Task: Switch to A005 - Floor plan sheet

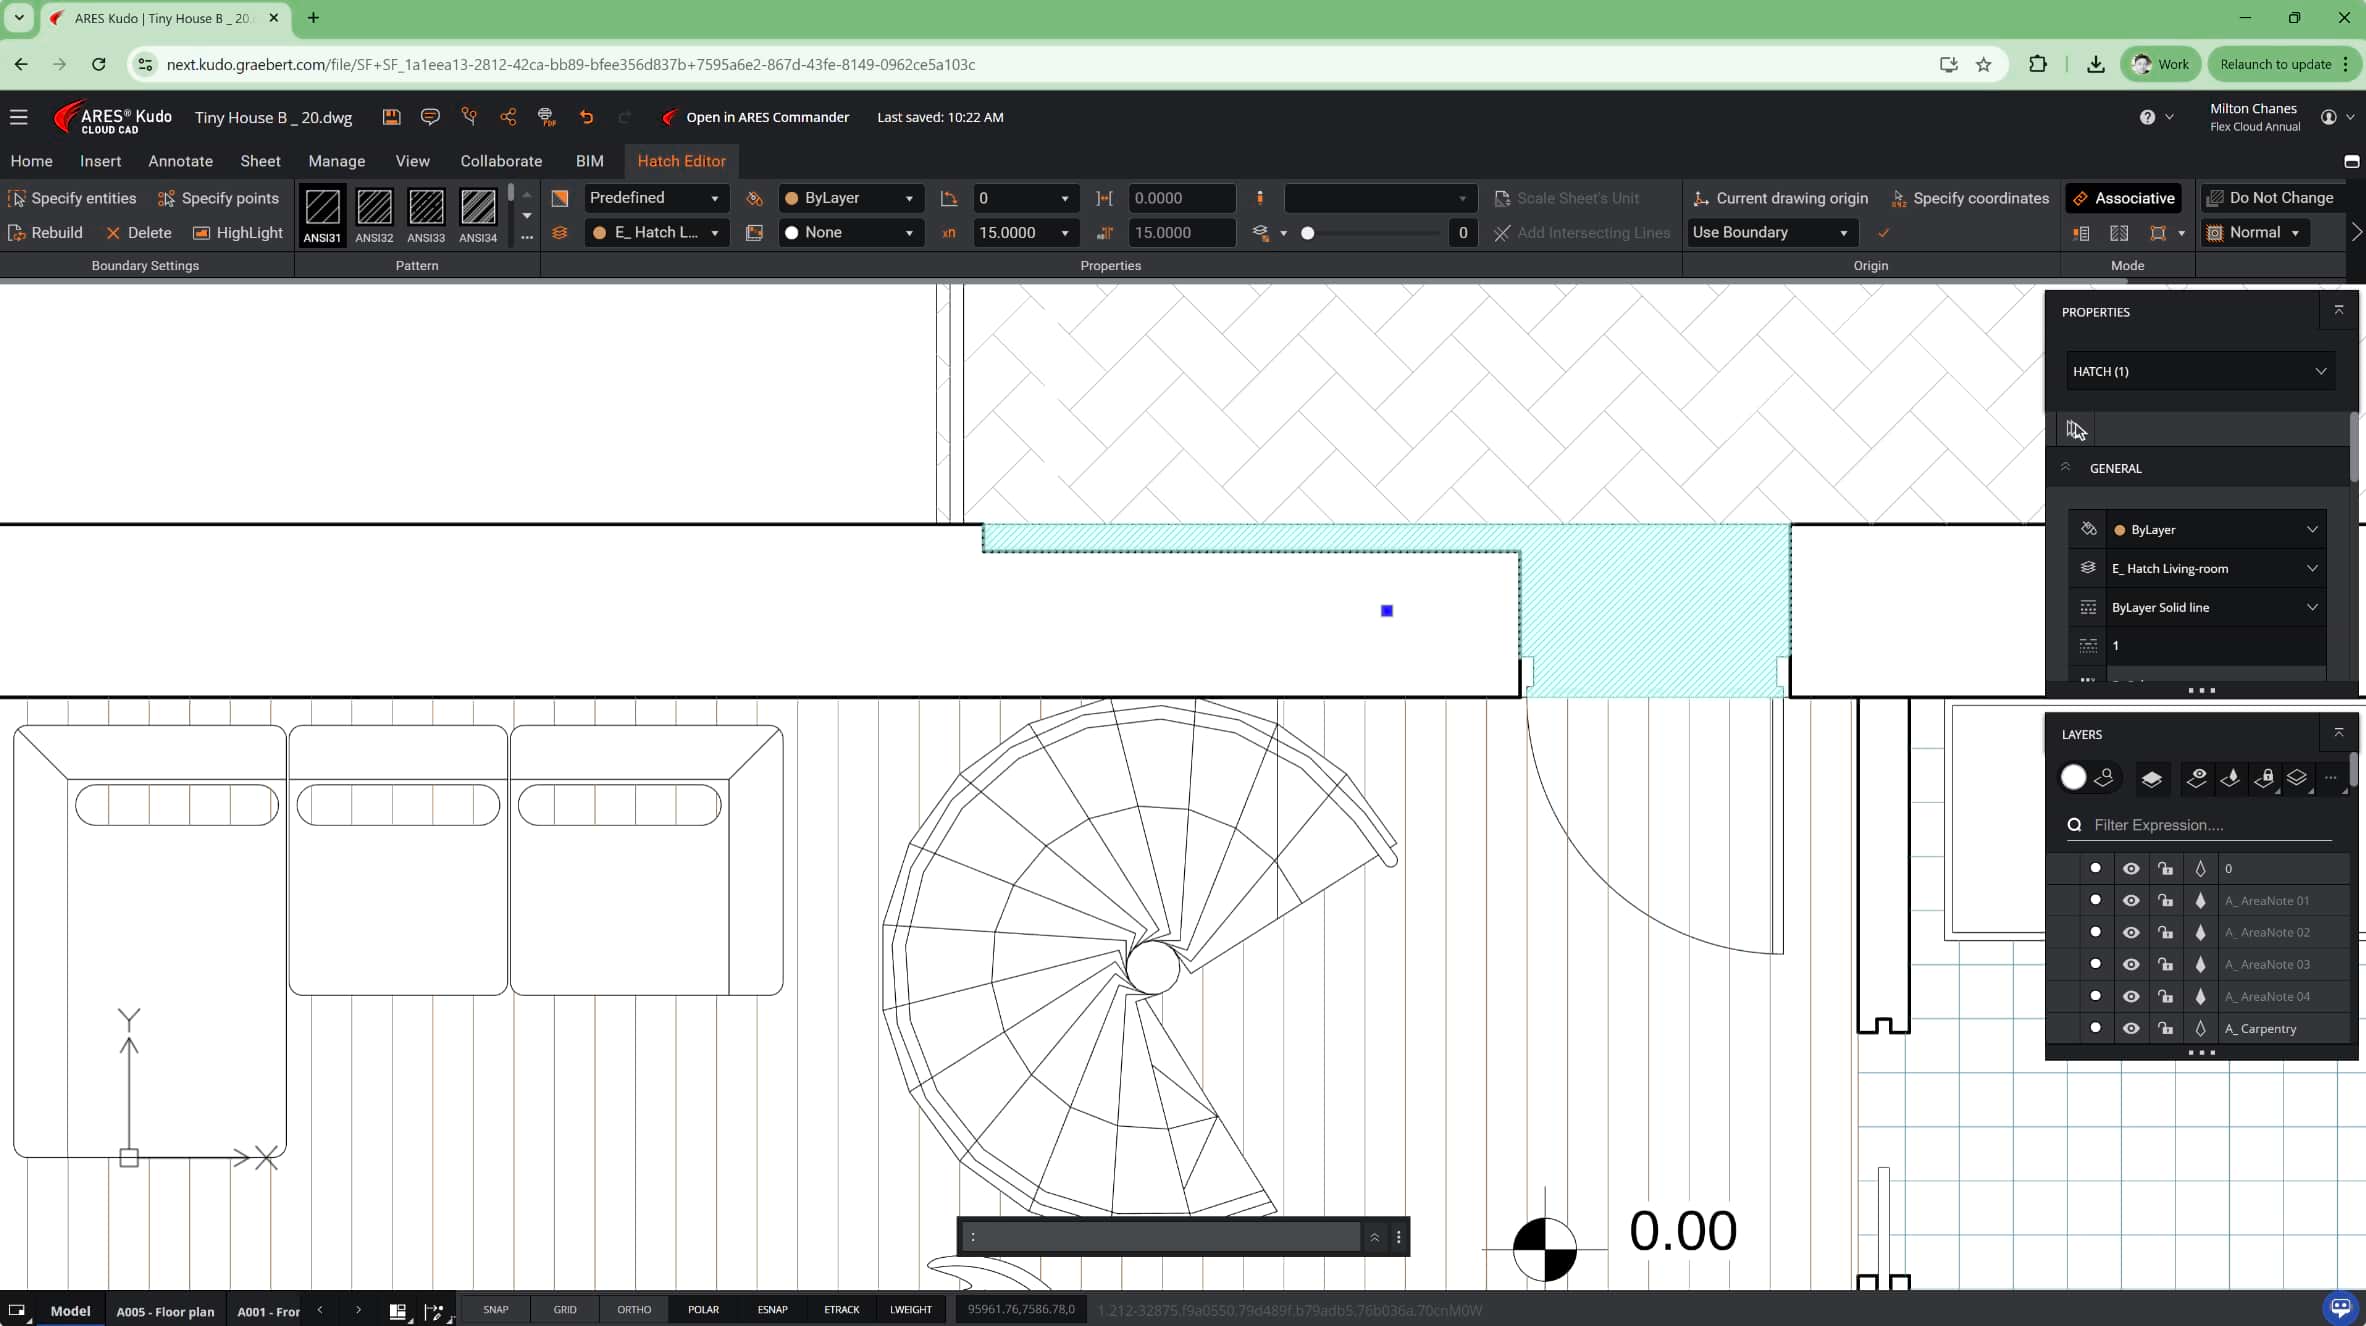Action: pos(165,1311)
